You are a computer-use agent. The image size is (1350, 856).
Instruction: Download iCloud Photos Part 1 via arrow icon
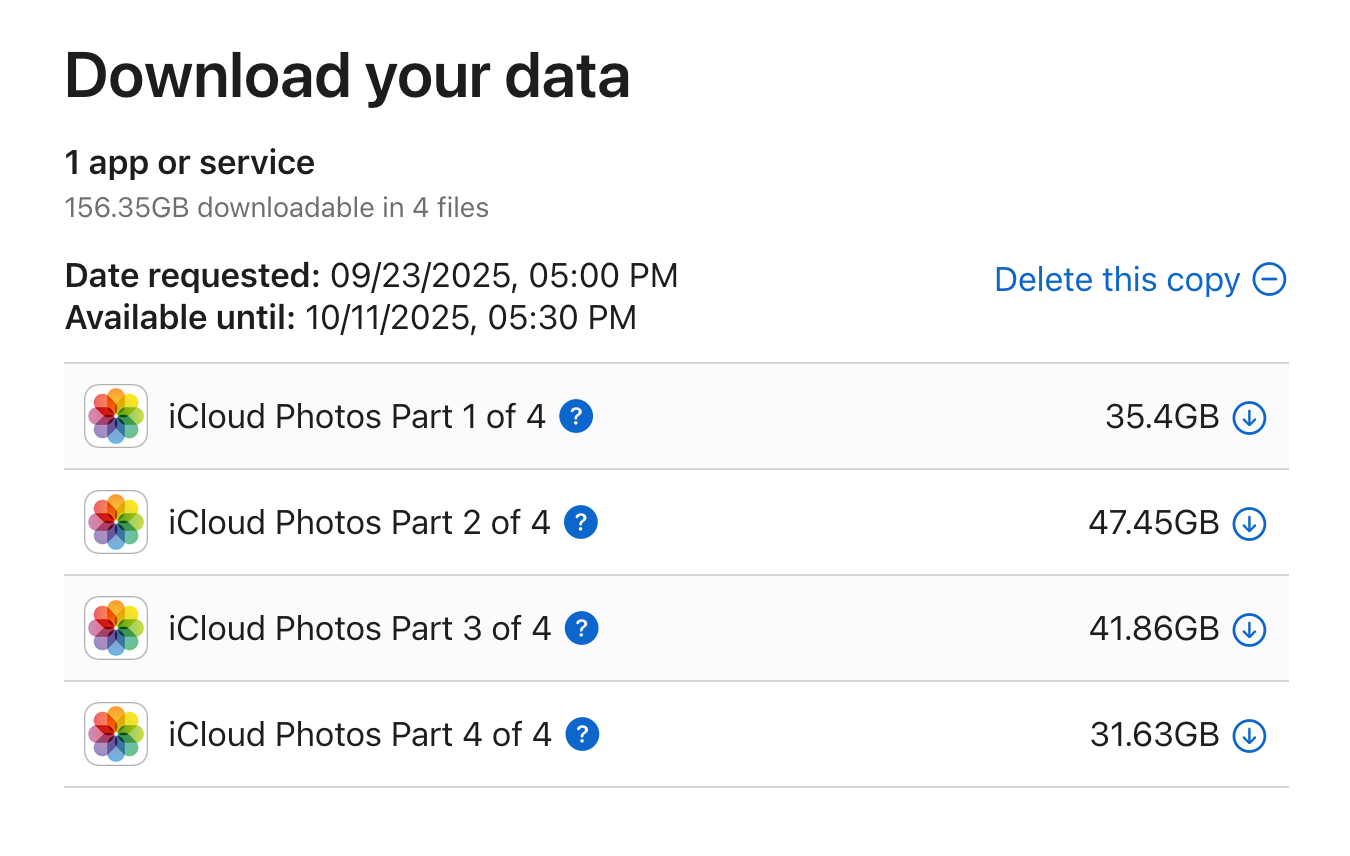pos(1249,417)
